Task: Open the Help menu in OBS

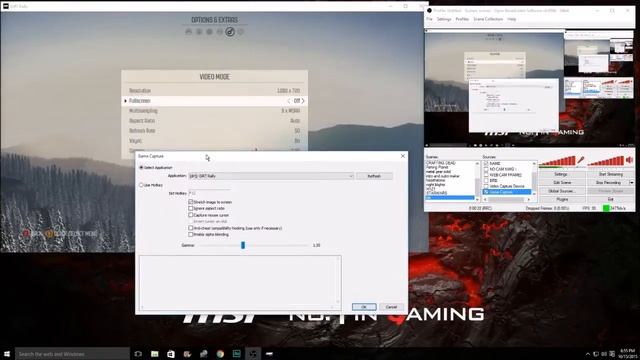Action: coord(511,19)
